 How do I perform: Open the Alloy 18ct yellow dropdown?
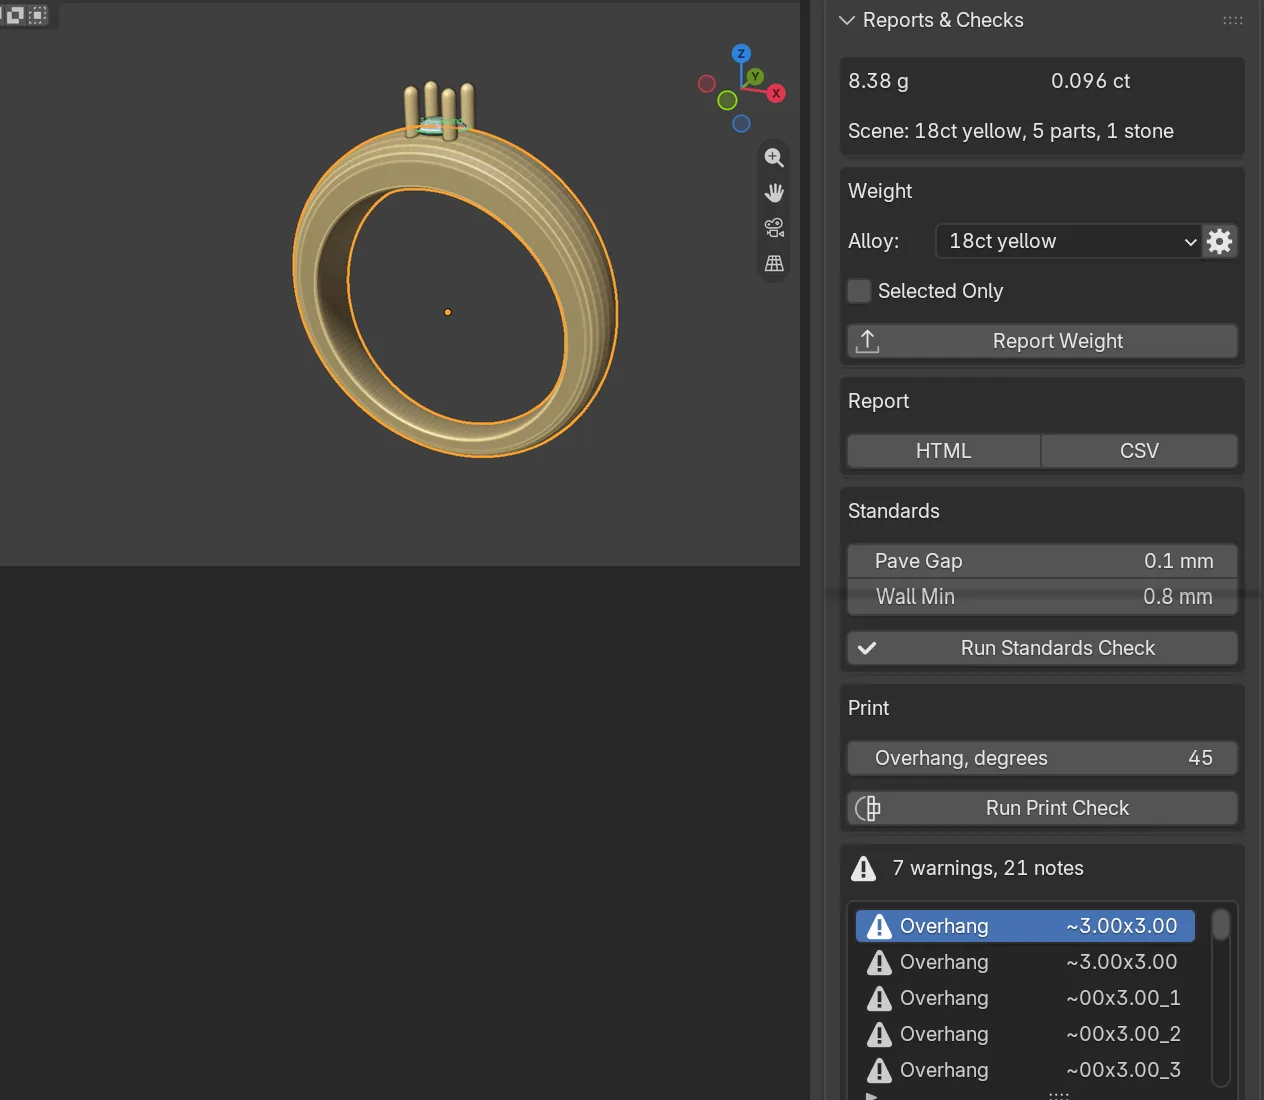click(x=1068, y=241)
